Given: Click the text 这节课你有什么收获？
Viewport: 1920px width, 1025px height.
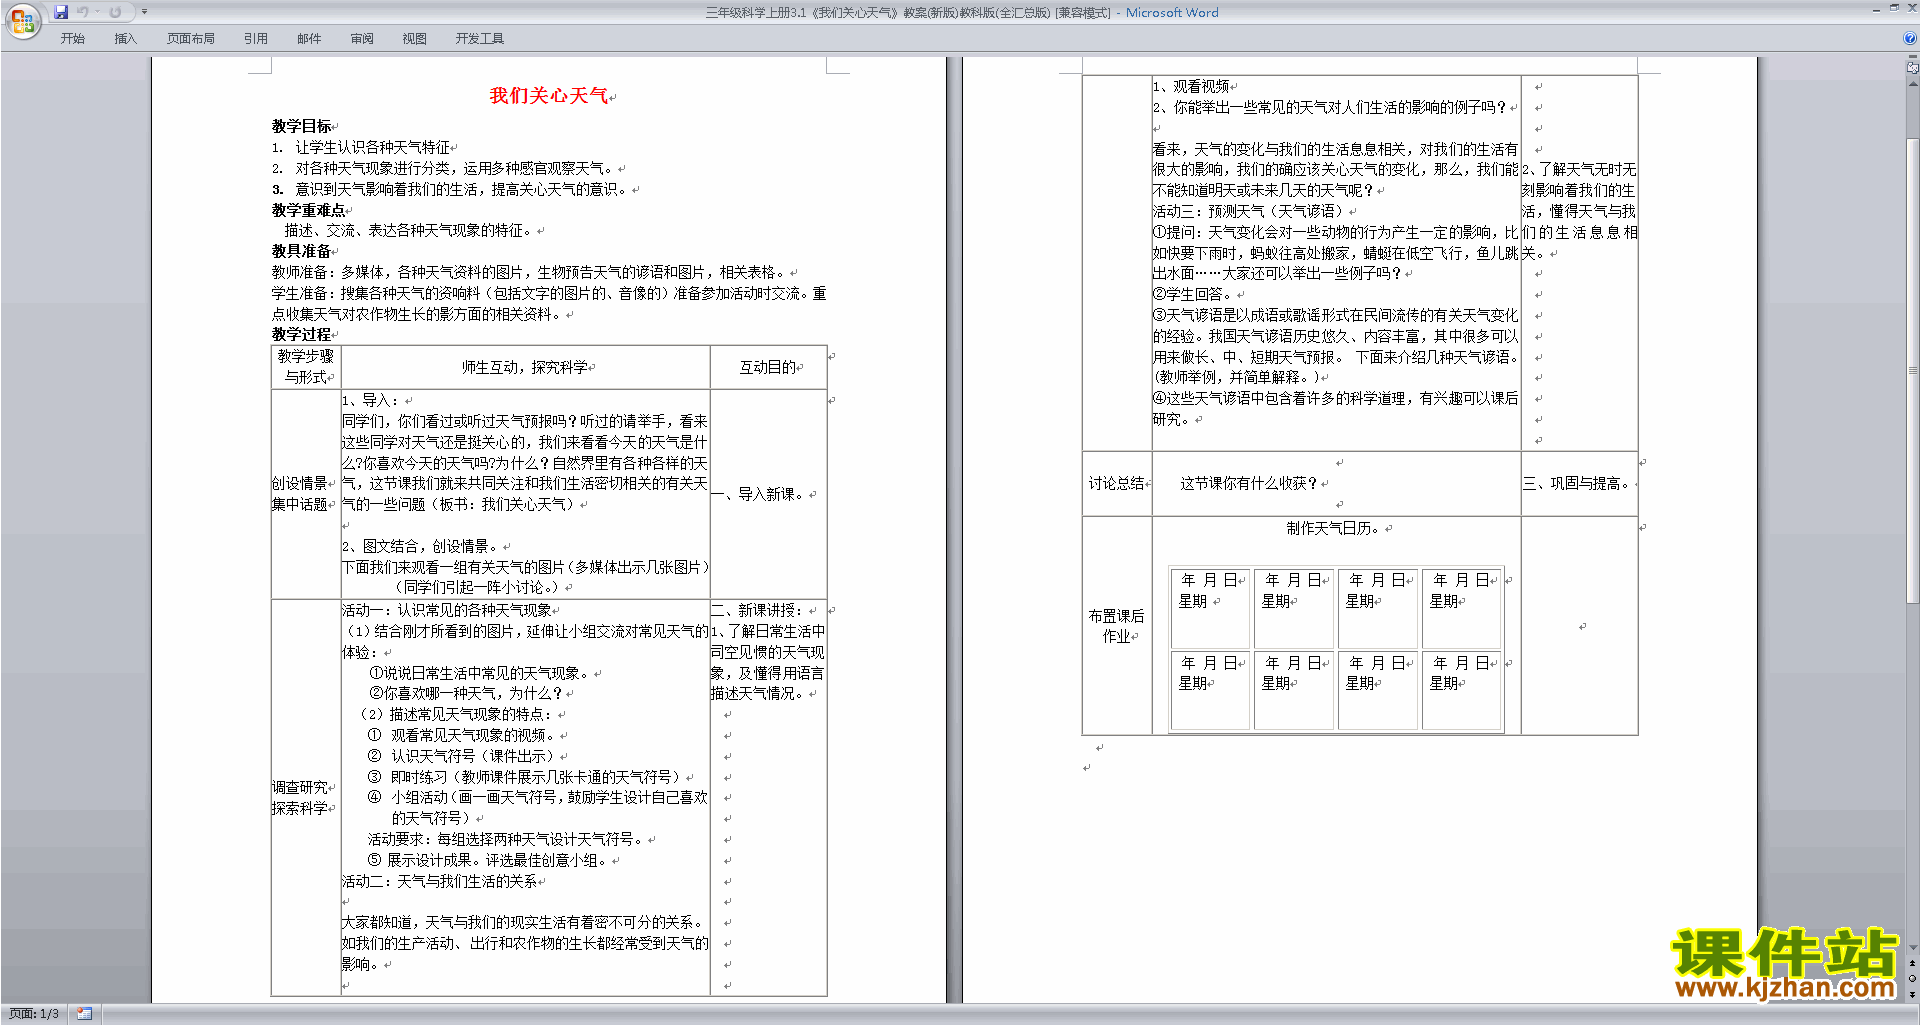Looking at the screenshot, I should pyautogui.click(x=1249, y=483).
